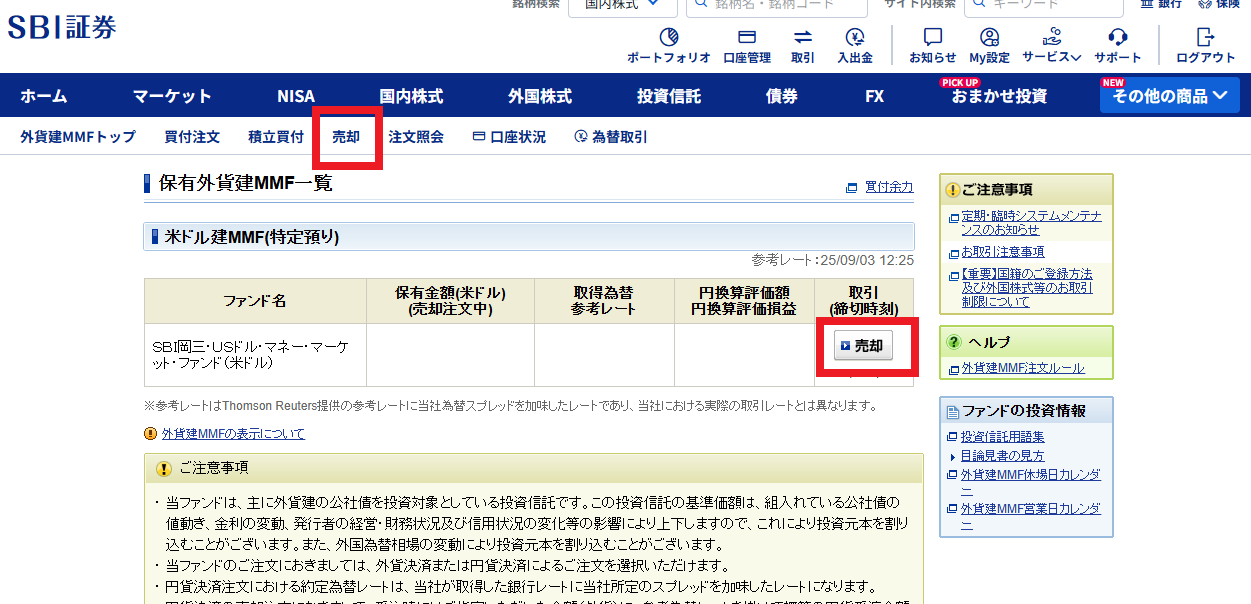Open the 外貨建MMFの表示について link
Viewport: 1251px width, 604px height.
pos(233,434)
